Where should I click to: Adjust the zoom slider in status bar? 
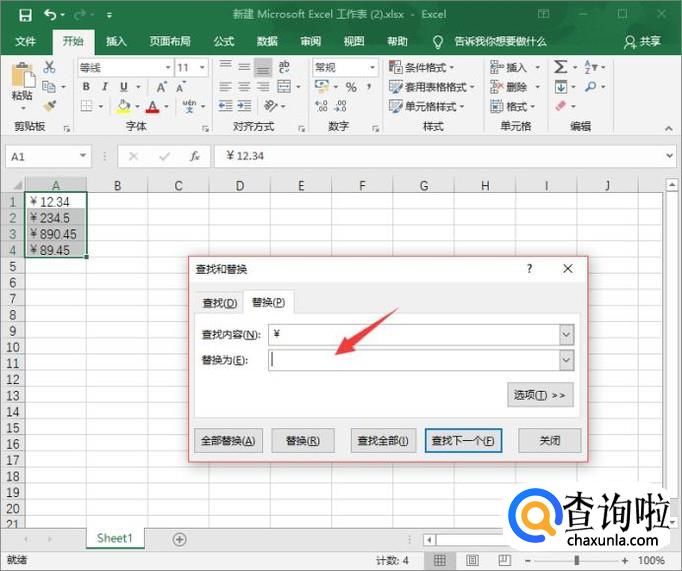577,560
